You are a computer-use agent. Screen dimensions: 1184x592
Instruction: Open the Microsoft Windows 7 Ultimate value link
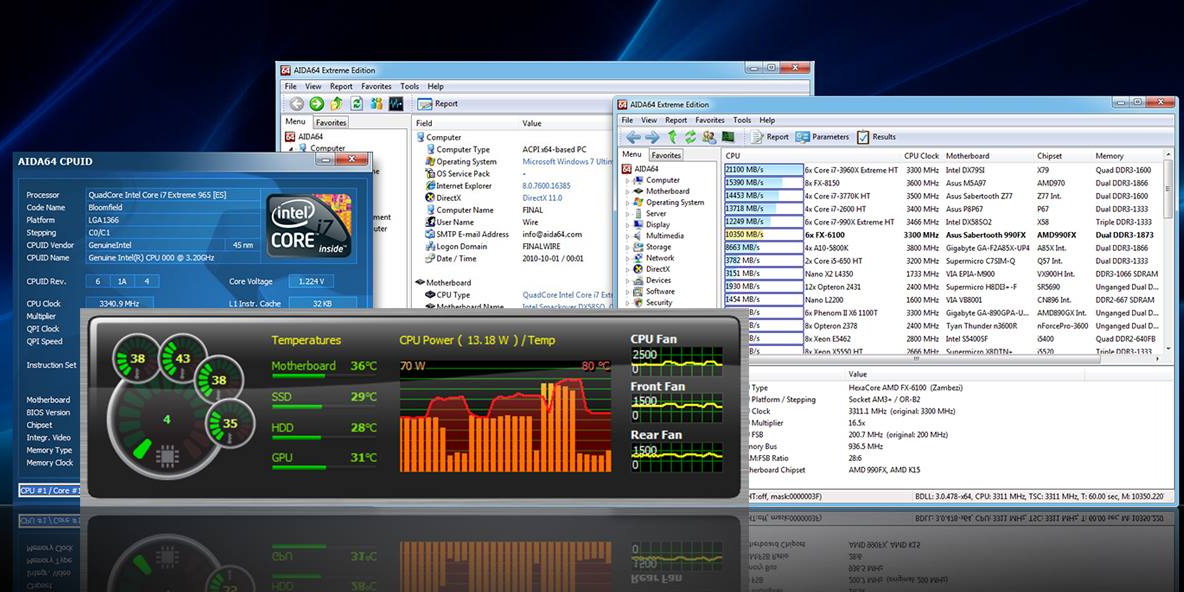pos(568,162)
